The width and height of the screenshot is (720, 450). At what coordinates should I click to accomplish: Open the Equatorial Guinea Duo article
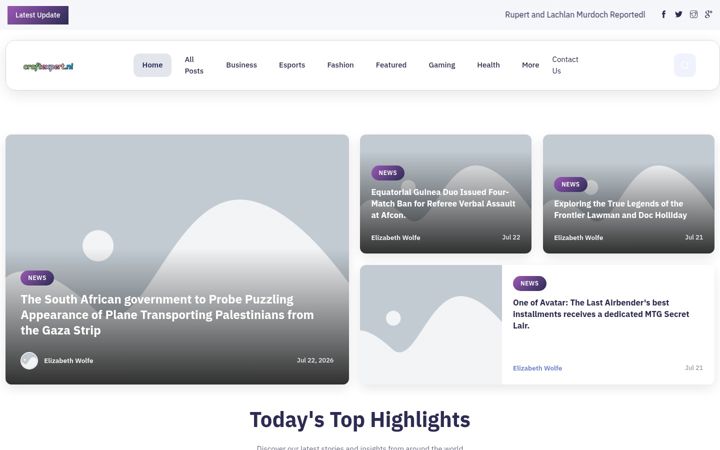tap(443, 203)
